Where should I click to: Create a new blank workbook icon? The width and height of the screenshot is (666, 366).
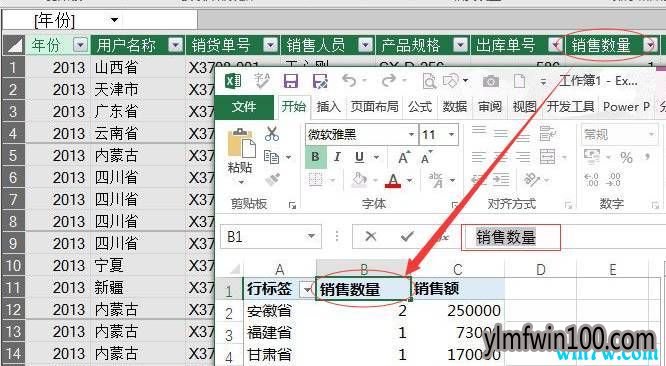click(x=519, y=81)
